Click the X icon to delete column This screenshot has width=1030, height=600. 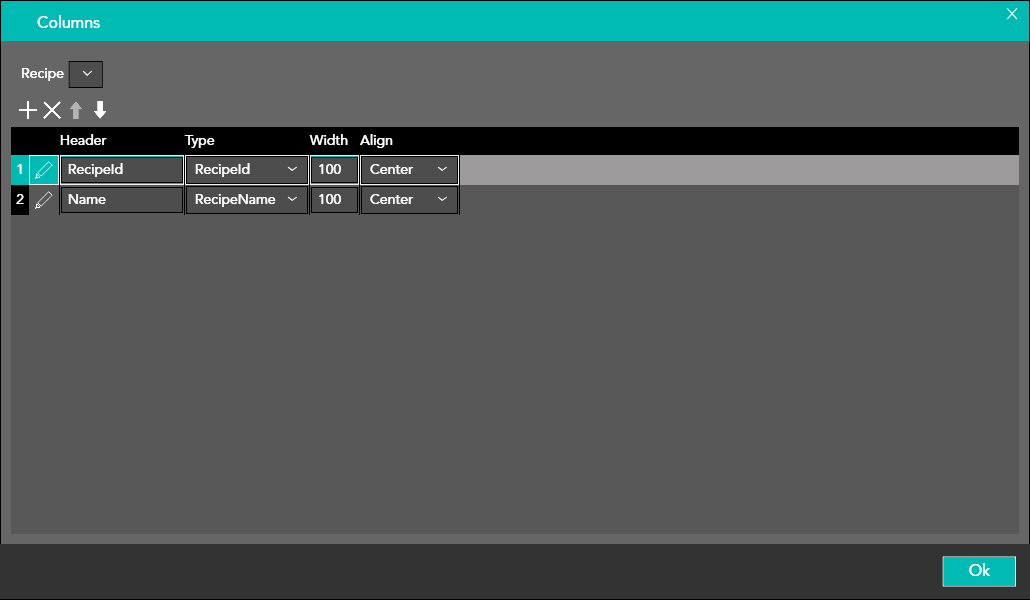52,110
